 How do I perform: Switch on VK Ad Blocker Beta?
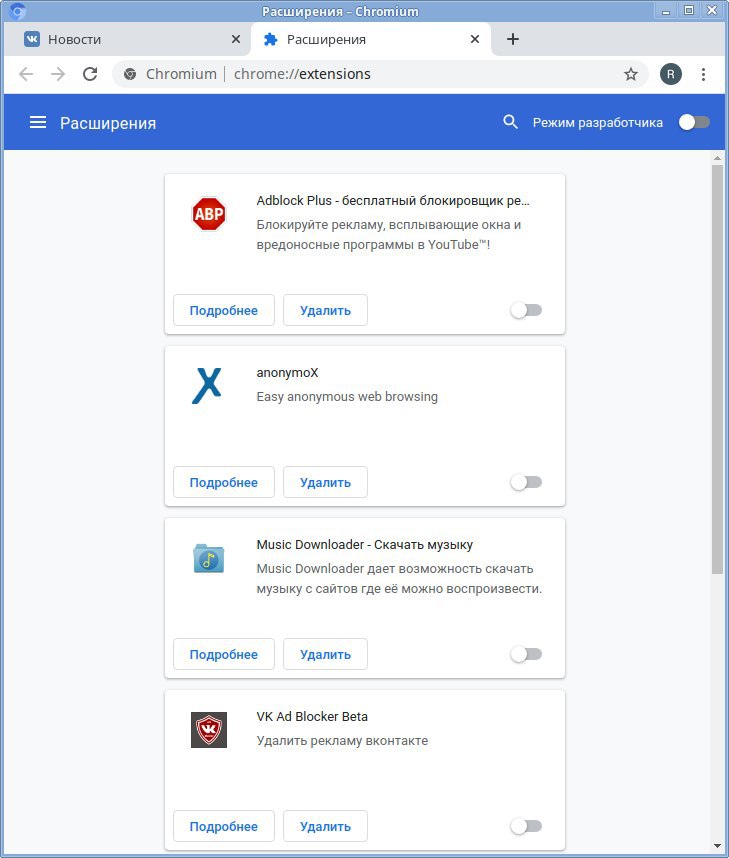pos(526,826)
